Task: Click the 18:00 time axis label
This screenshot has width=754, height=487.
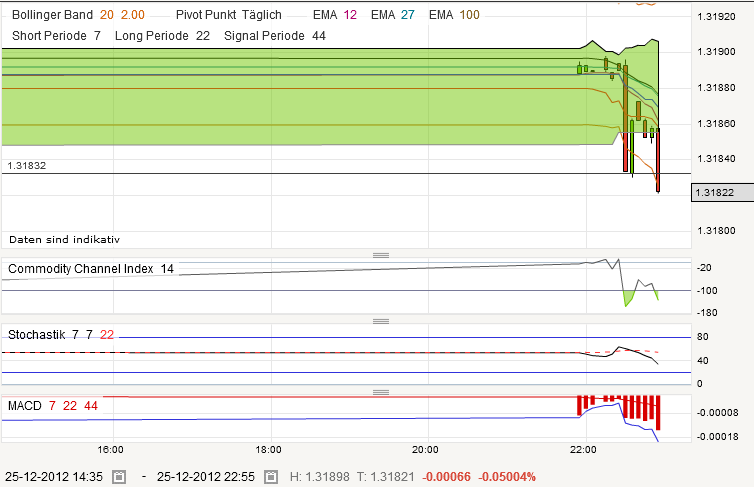Action: click(x=268, y=450)
